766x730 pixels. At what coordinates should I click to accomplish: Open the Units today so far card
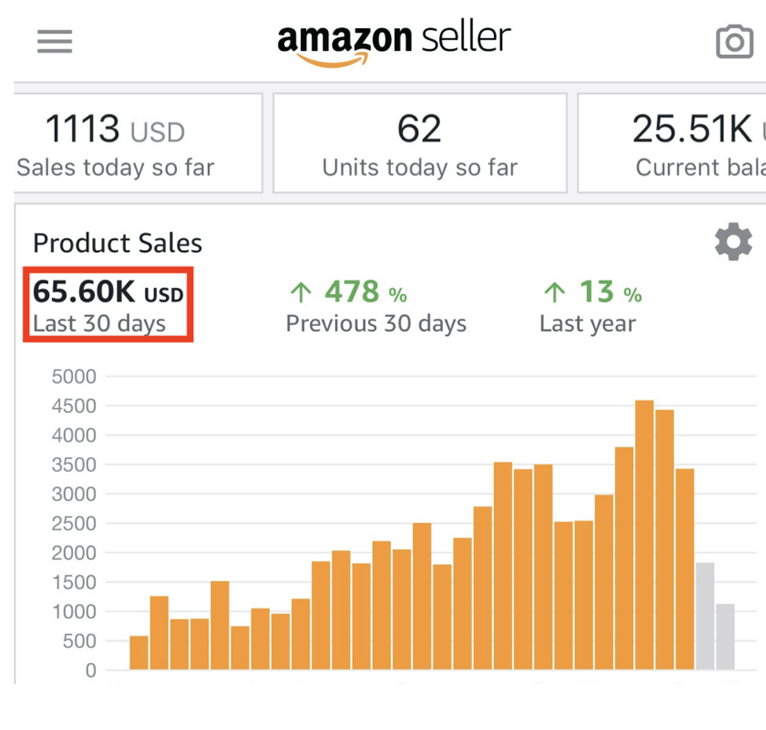coord(420,143)
